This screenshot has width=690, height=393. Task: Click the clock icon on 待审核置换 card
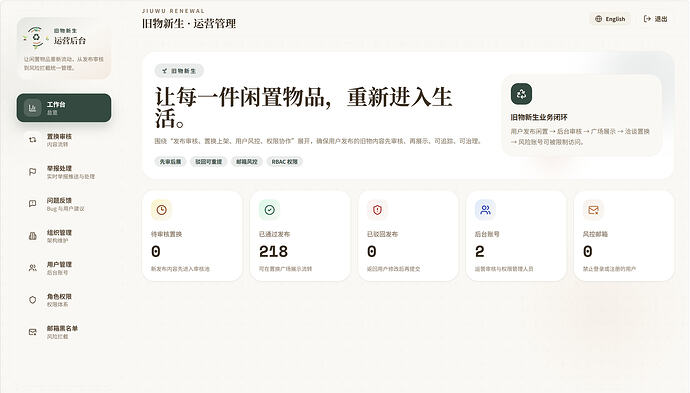pos(161,210)
